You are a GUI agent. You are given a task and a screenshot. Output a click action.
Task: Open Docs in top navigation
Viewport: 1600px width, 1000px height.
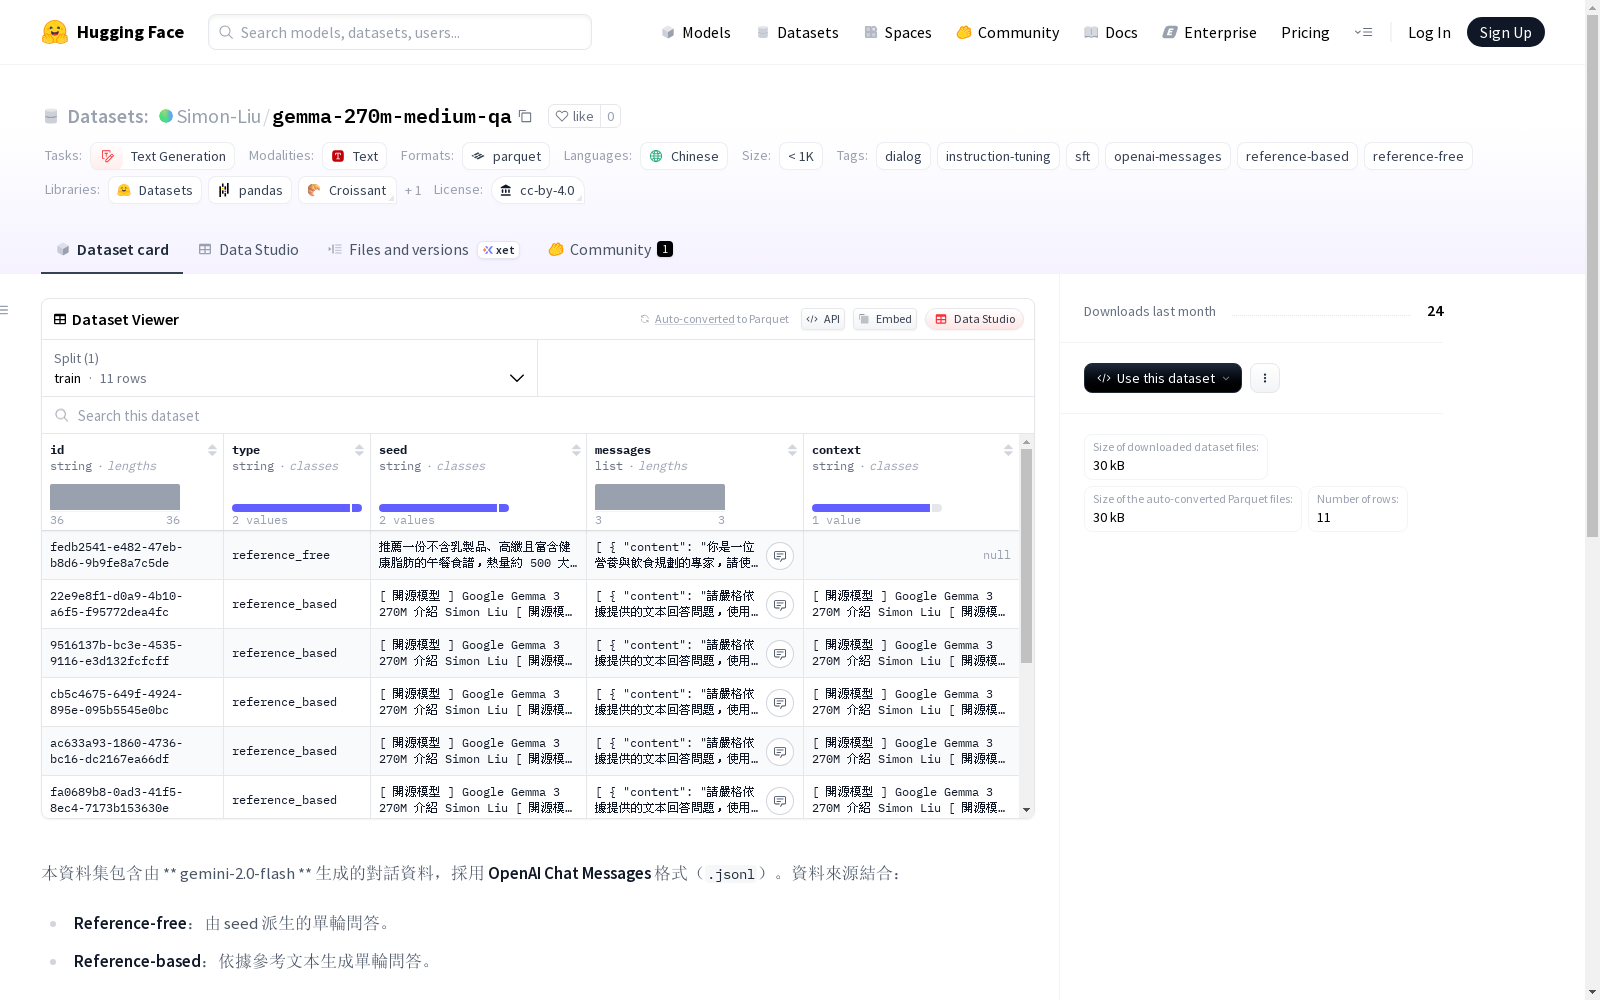click(x=1111, y=32)
